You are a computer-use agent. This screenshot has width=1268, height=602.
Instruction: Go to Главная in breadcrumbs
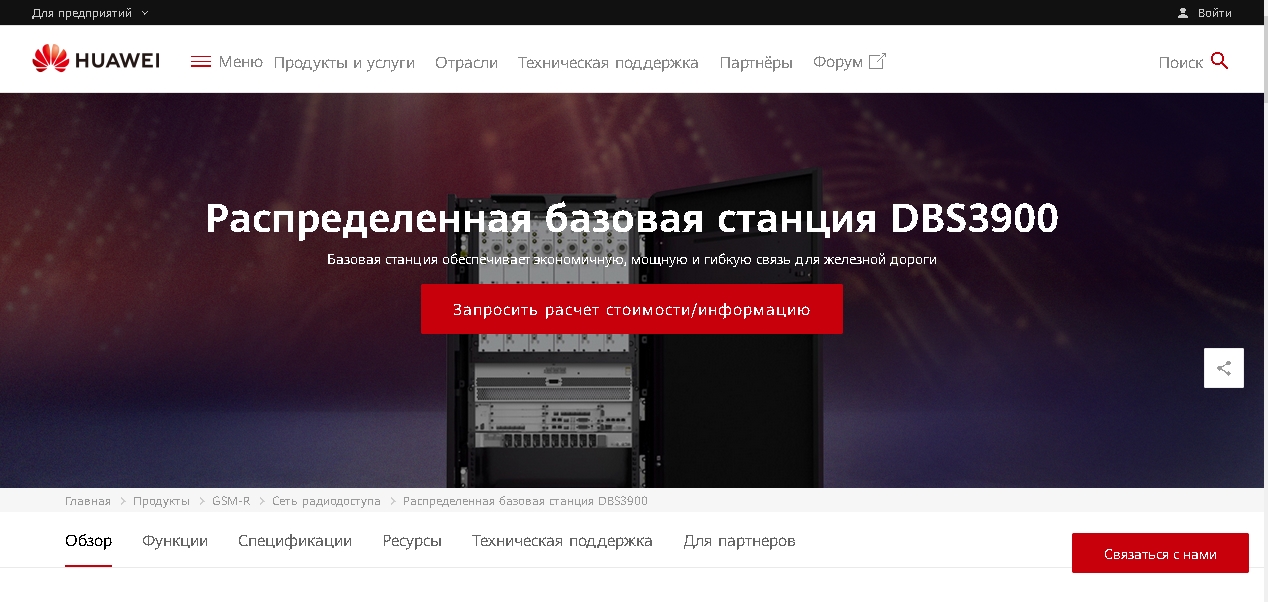coord(88,501)
